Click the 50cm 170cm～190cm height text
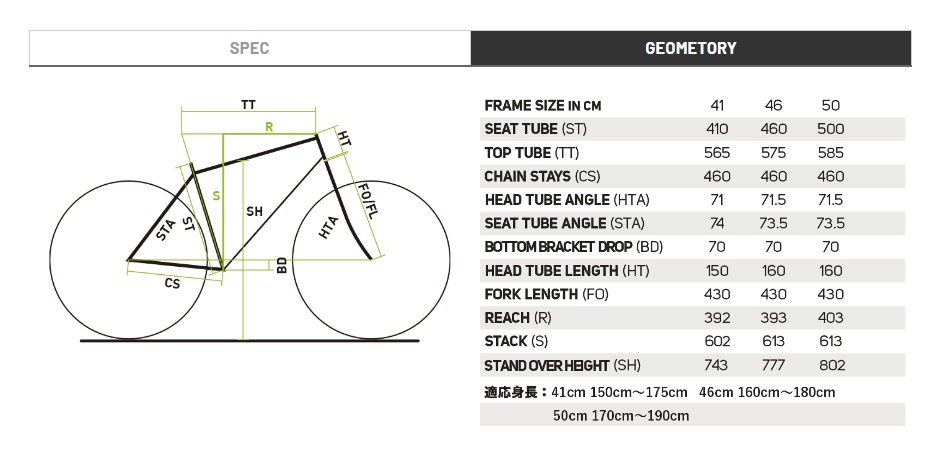The width and height of the screenshot is (952, 461). click(x=621, y=416)
